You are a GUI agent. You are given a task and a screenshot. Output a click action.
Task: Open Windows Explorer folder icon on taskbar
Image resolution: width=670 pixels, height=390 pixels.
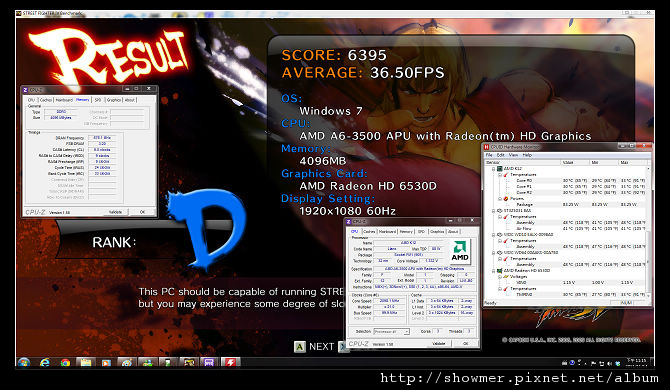(x=85, y=363)
